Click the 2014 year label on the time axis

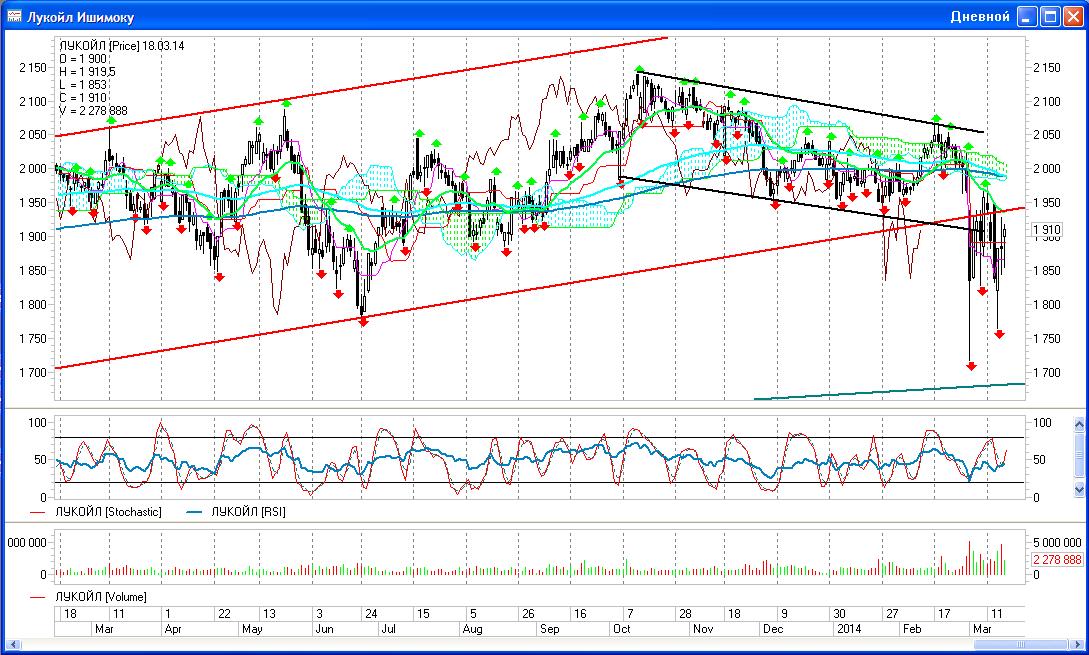pos(849,629)
